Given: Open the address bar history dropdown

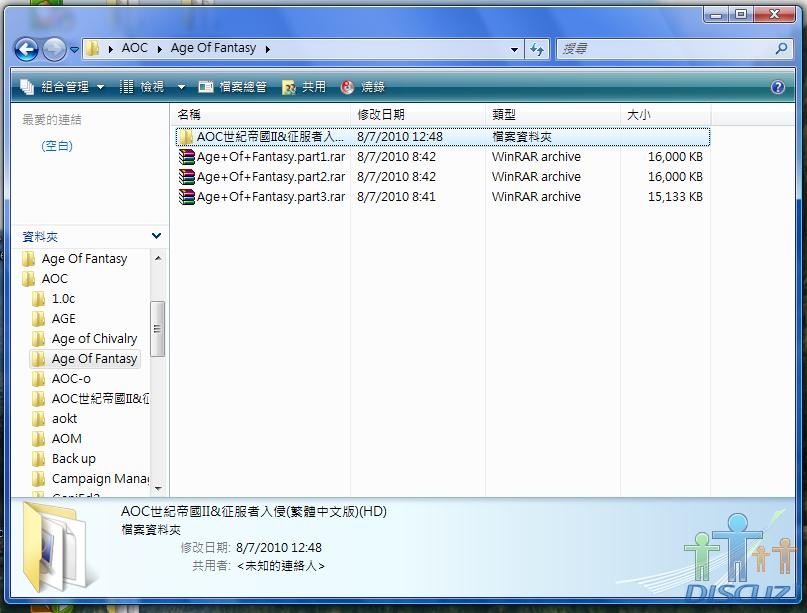Looking at the screenshot, I should tap(514, 49).
